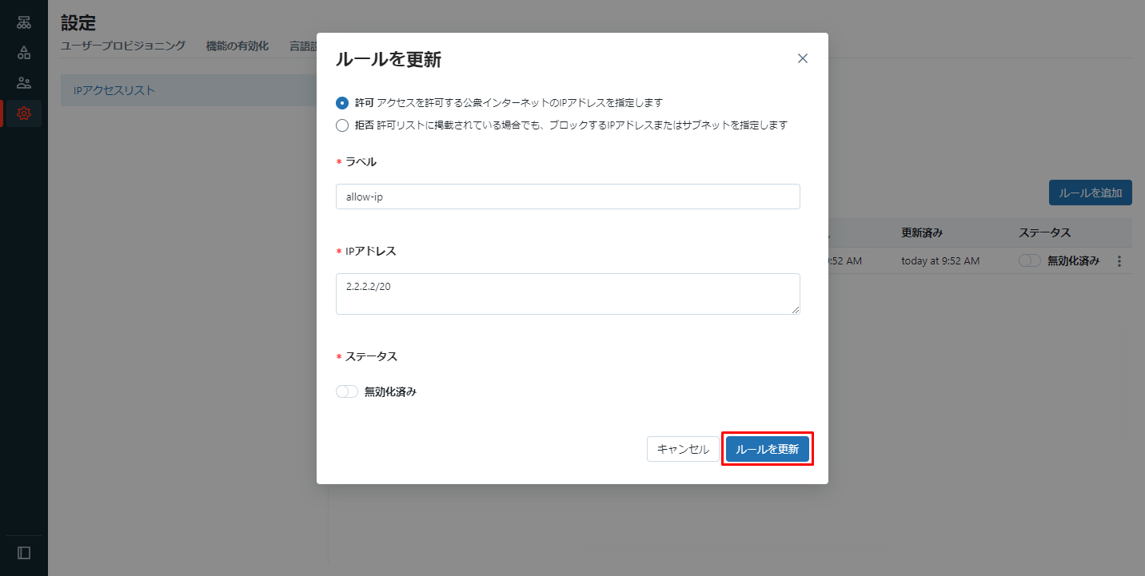Image resolution: width=1145 pixels, height=576 pixels.
Task: Click the IPアドレス text area
Action: 567,294
